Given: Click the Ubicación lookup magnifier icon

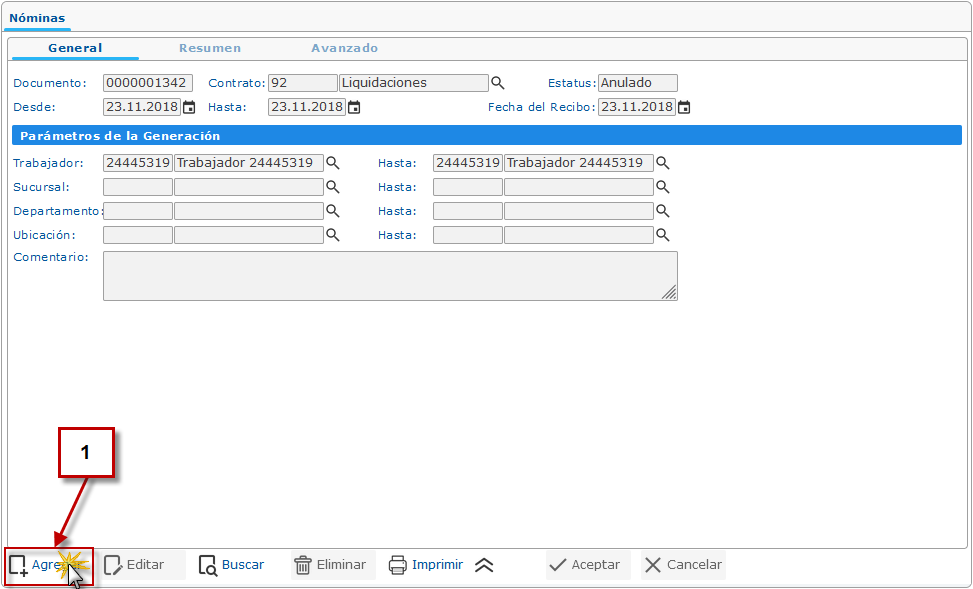Looking at the screenshot, I should pos(333,235).
